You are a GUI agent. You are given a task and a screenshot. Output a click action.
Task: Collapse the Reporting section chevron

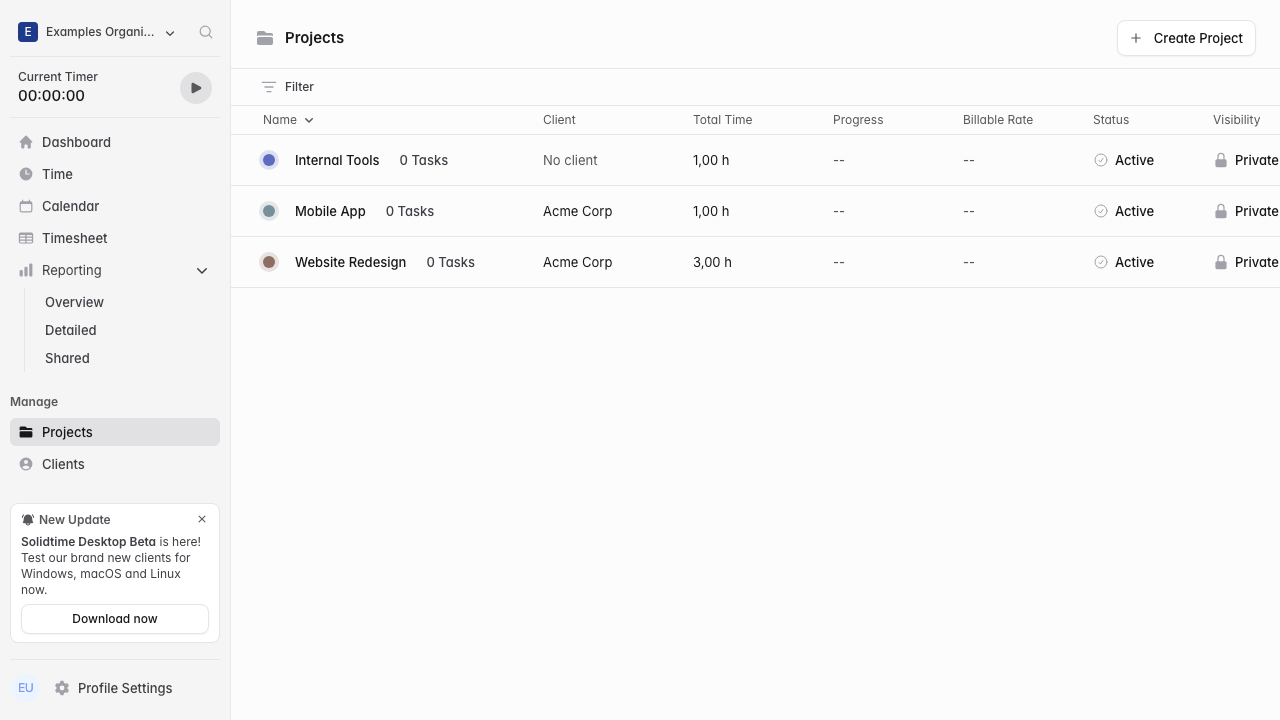pyautogui.click(x=202, y=271)
